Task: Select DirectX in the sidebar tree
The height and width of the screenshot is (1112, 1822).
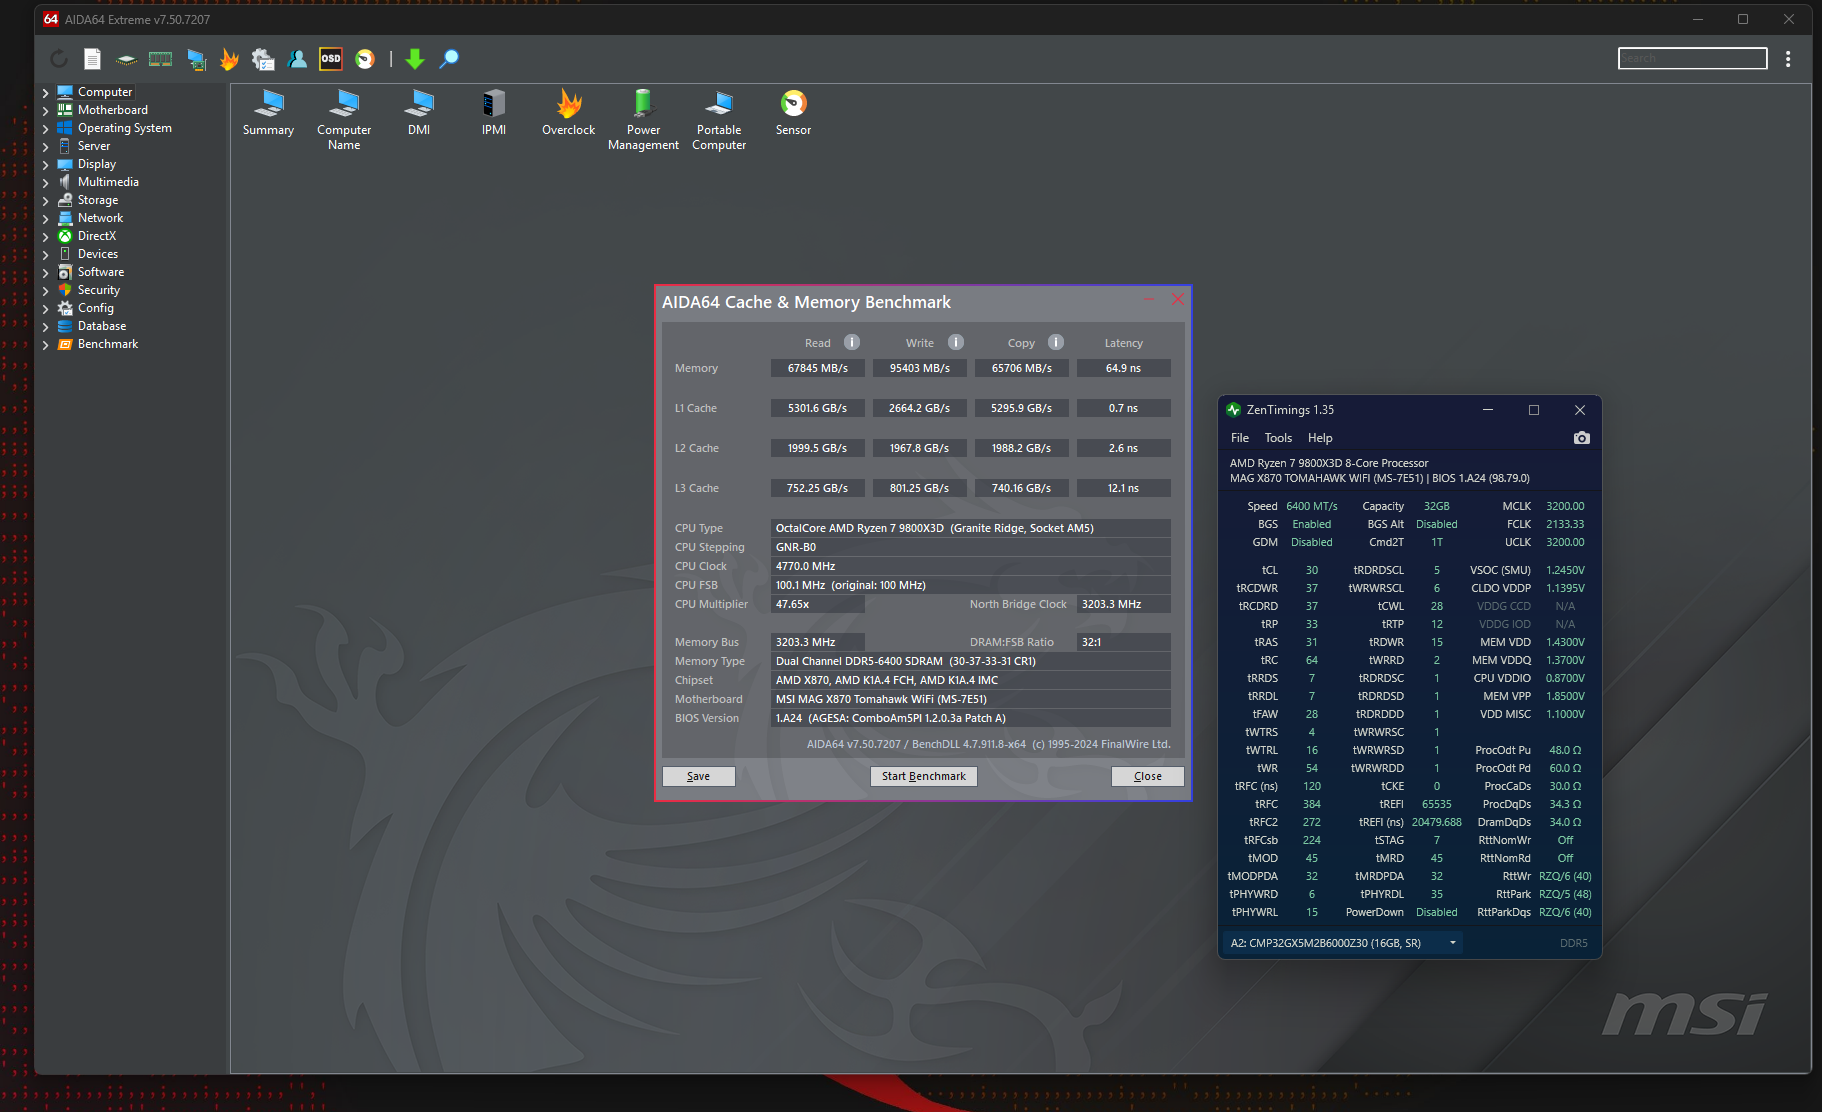Action: coord(97,236)
